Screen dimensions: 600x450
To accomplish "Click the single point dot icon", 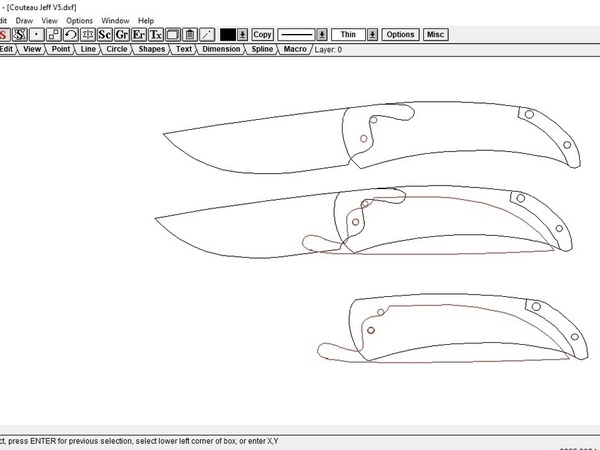I will [37, 34].
